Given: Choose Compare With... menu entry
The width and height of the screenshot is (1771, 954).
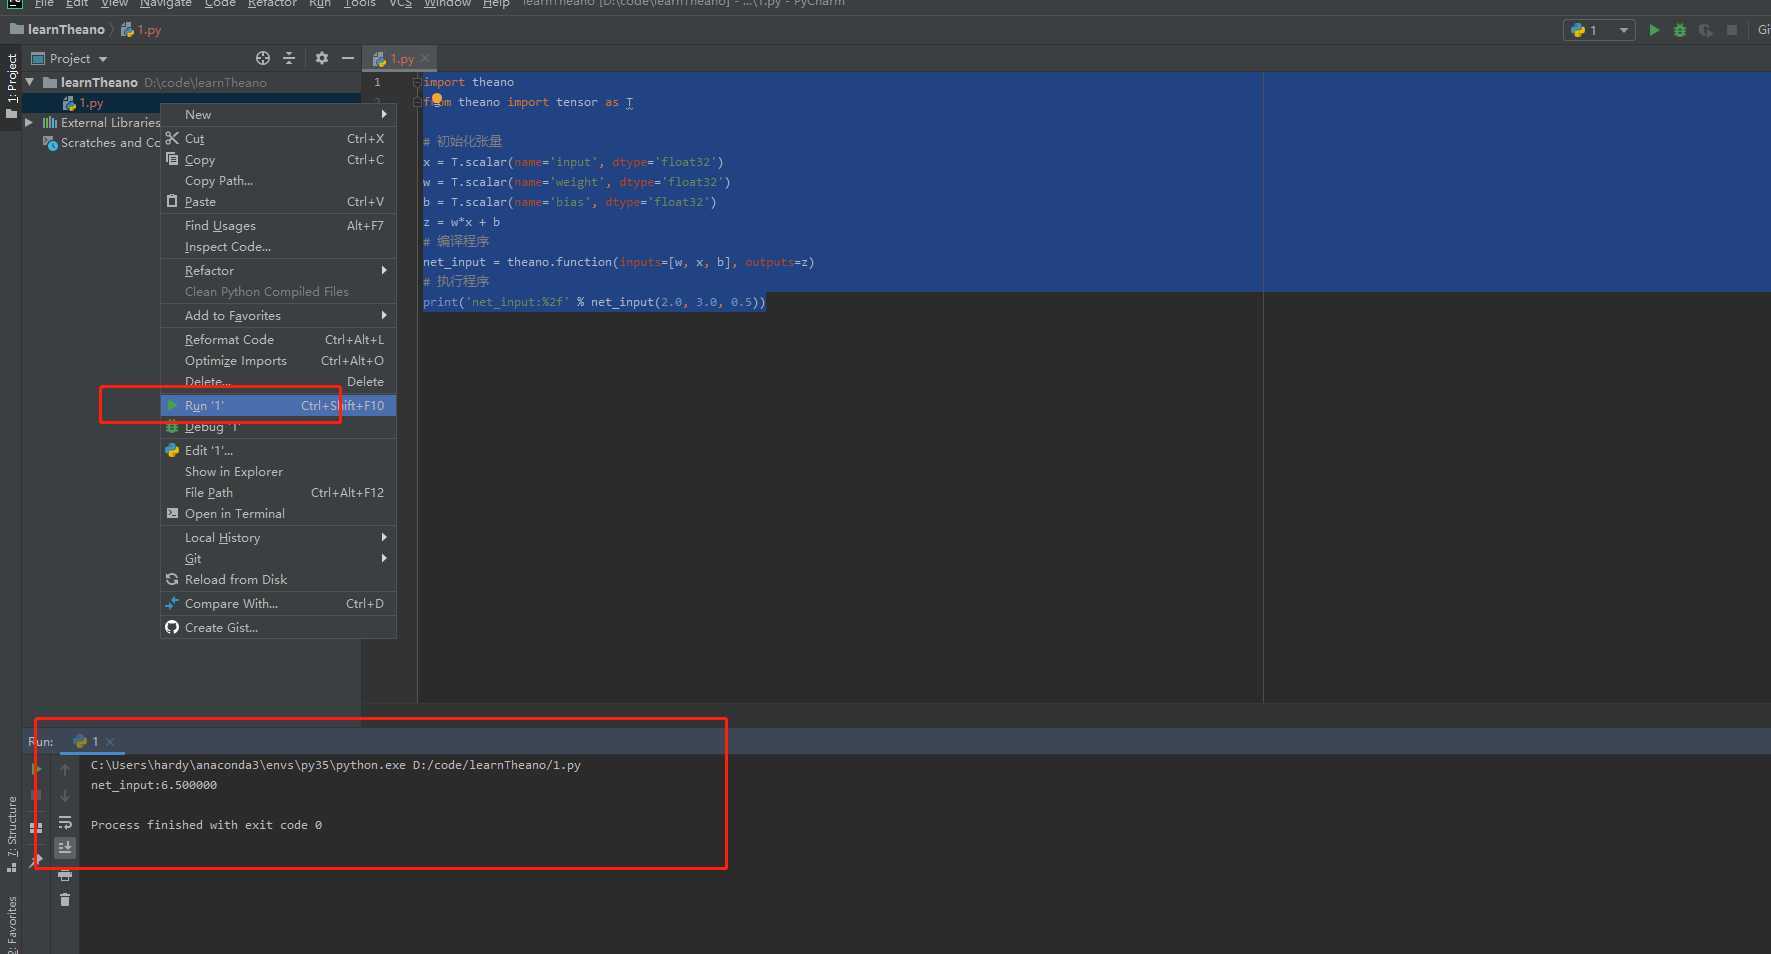Looking at the screenshot, I should coord(279,604).
